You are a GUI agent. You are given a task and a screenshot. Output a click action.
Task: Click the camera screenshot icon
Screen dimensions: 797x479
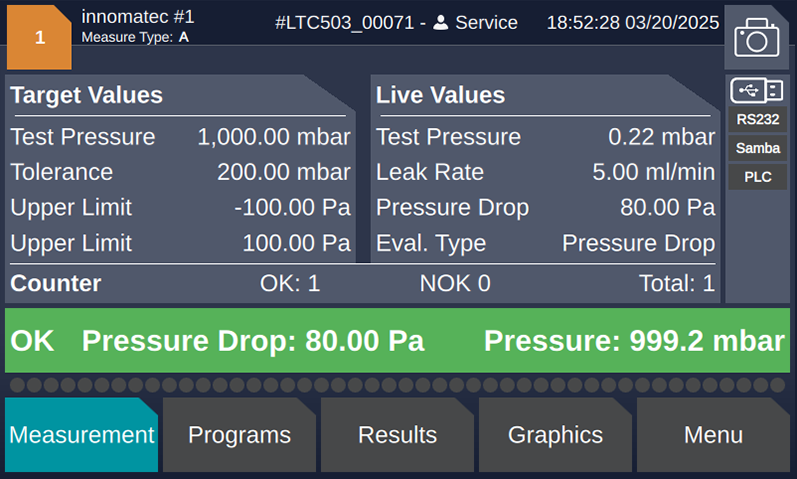coord(756,38)
